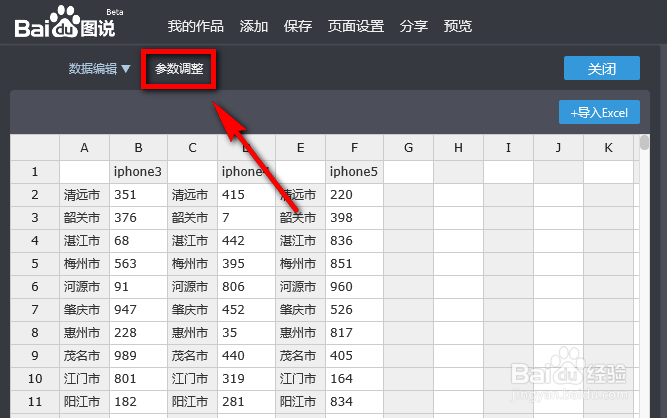The image size is (667, 418).
Task: Click 梅州市 cell in column E
Action: pyautogui.click(x=300, y=264)
